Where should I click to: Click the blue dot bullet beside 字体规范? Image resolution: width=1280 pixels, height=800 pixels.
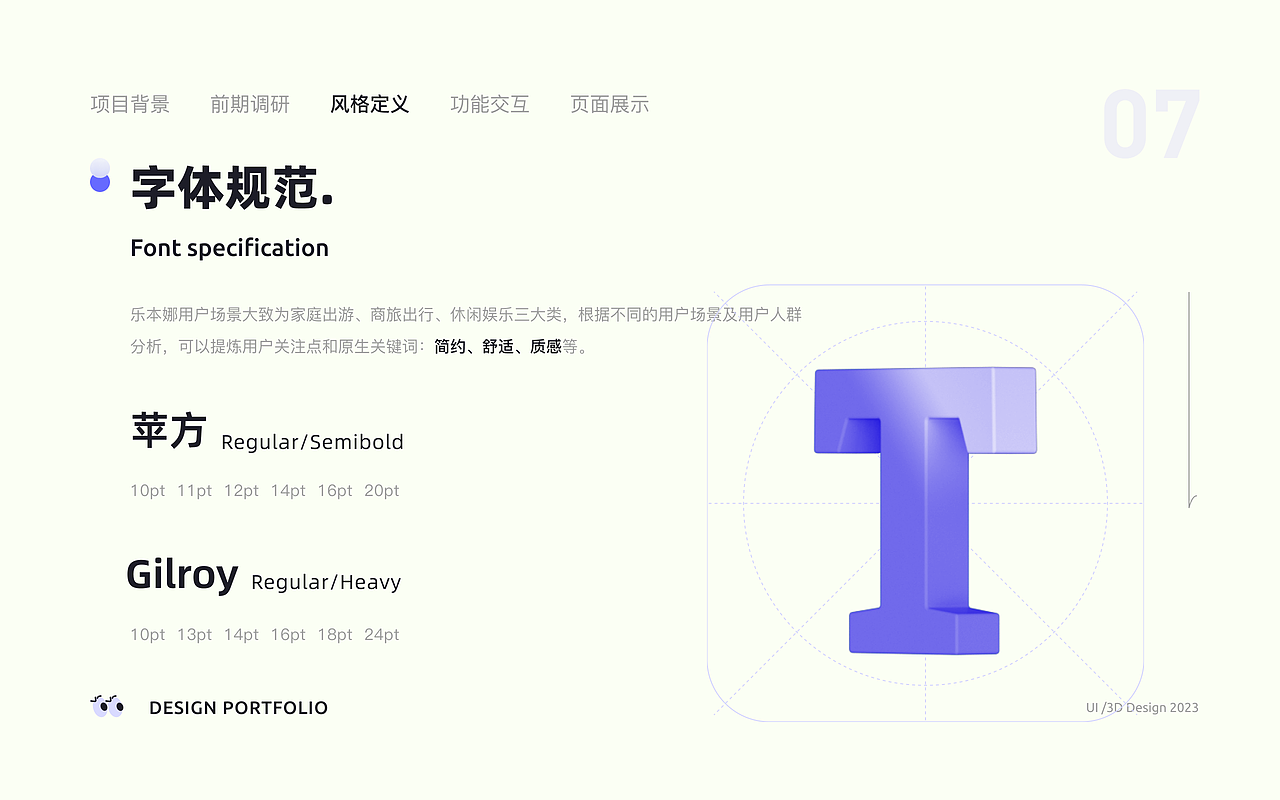point(100,176)
